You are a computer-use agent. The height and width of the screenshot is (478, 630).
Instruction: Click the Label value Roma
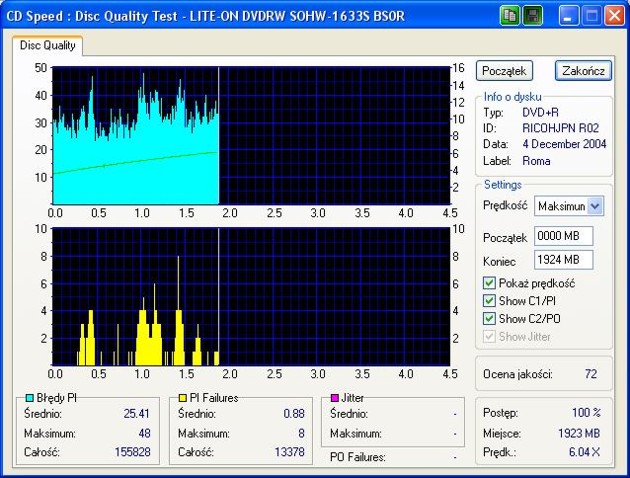(x=536, y=161)
